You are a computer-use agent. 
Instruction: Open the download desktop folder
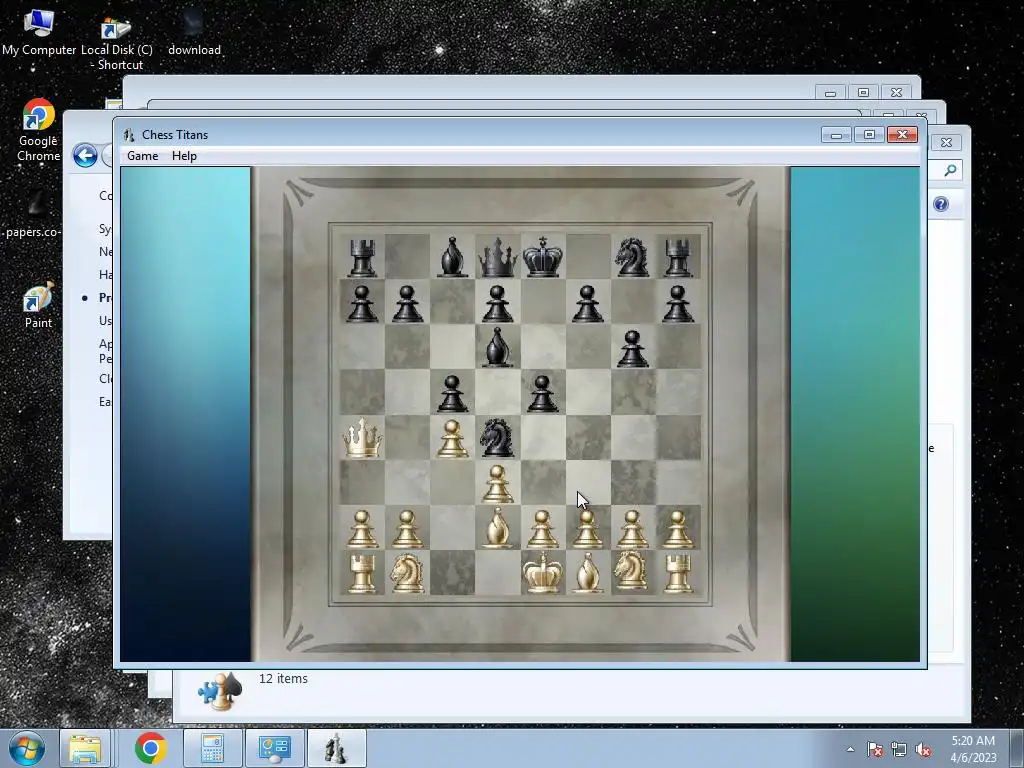pyautogui.click(x=194, y=33)
